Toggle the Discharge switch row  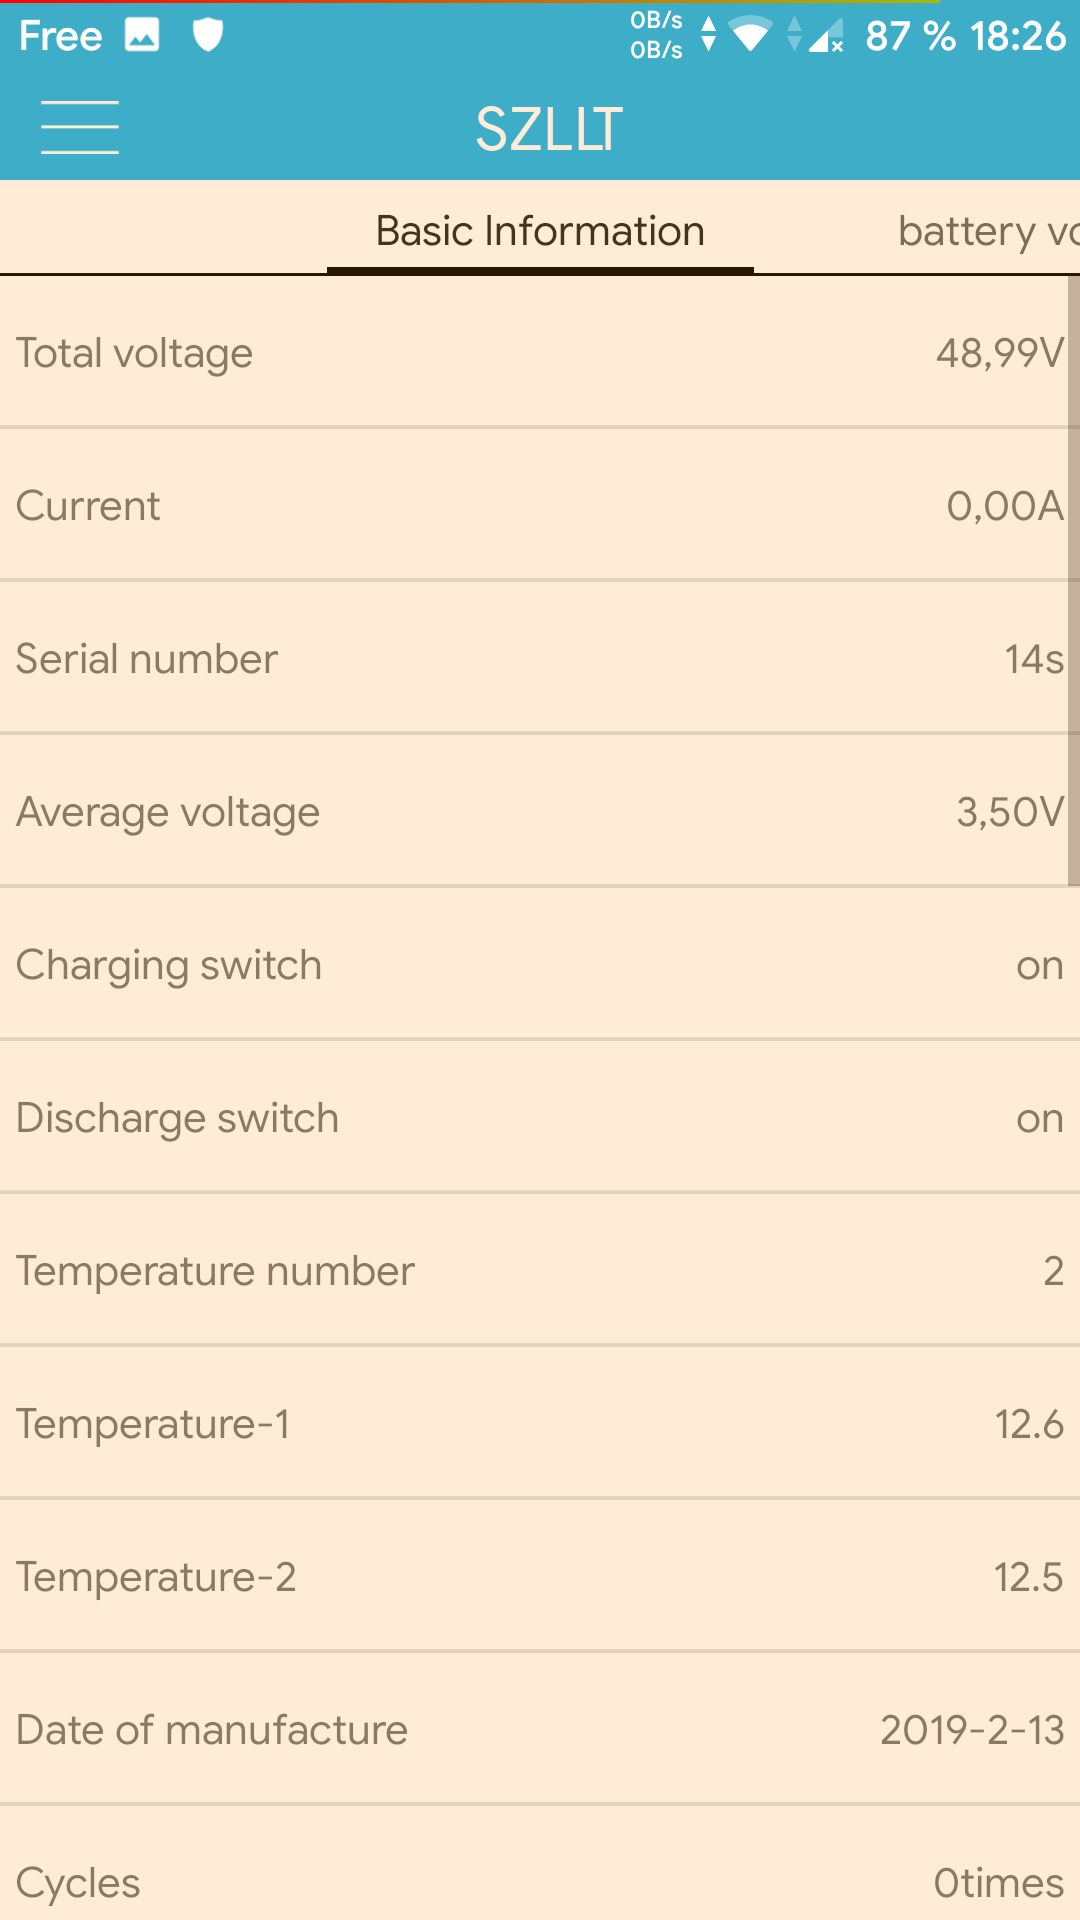click(x=540, y=1117)
